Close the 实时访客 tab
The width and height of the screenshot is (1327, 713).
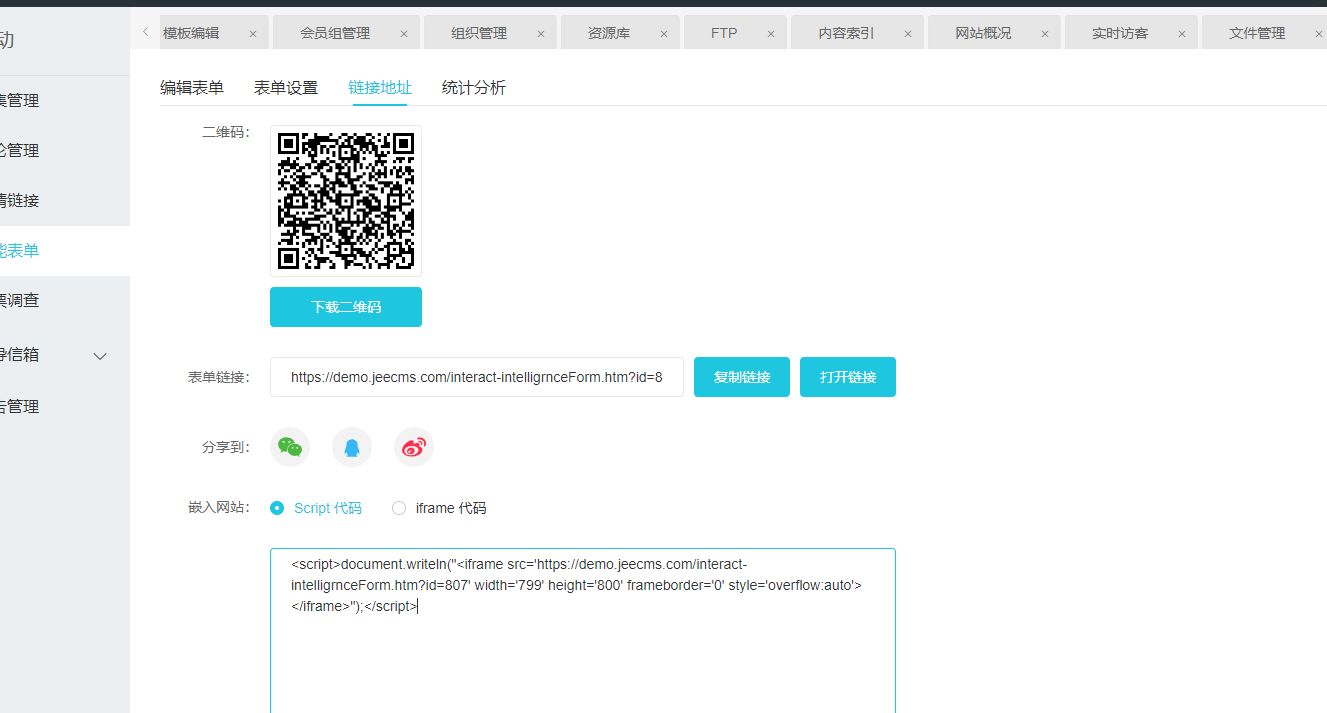(1182, 33)
